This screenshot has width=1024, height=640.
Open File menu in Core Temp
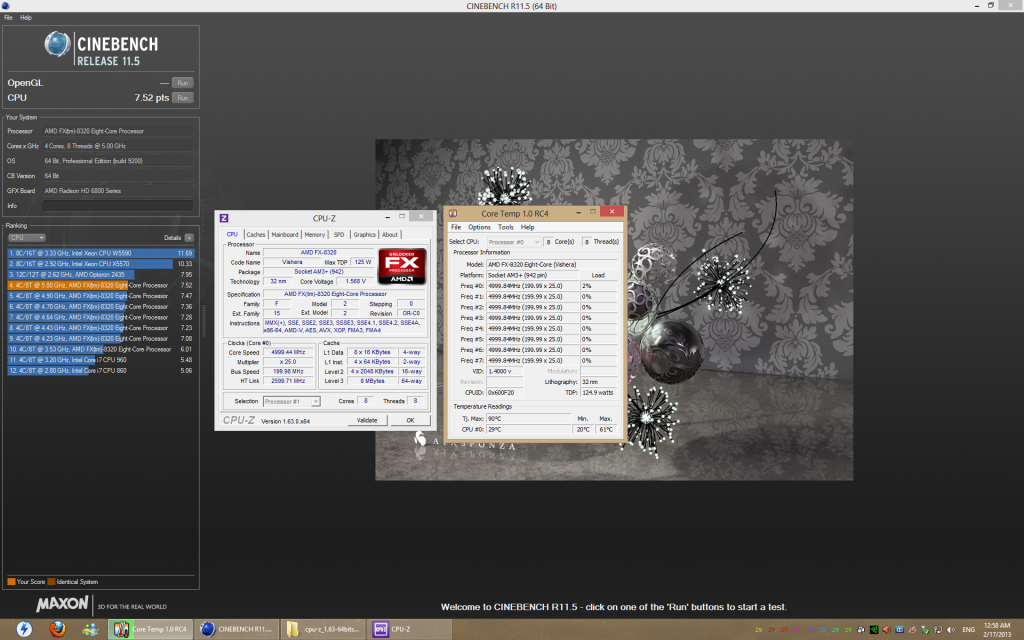[x=456, y=227]
